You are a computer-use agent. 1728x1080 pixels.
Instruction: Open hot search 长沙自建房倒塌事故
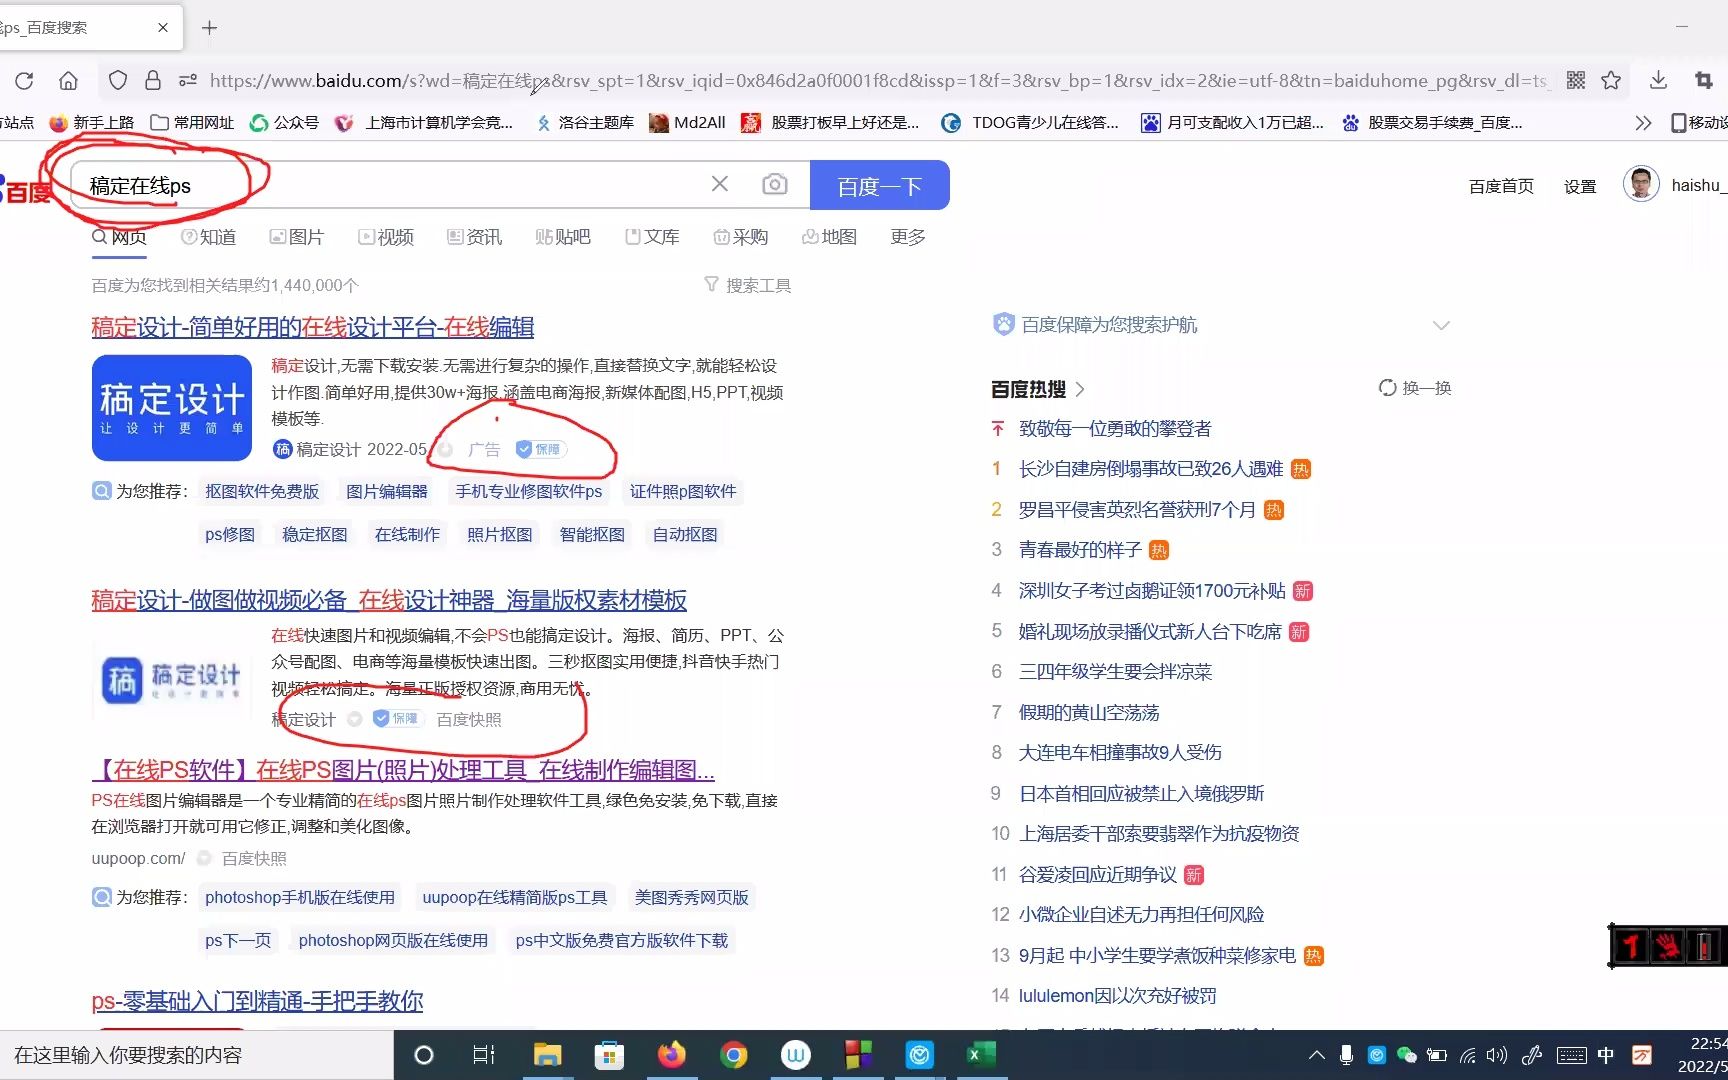click(x=1150, y=468)
